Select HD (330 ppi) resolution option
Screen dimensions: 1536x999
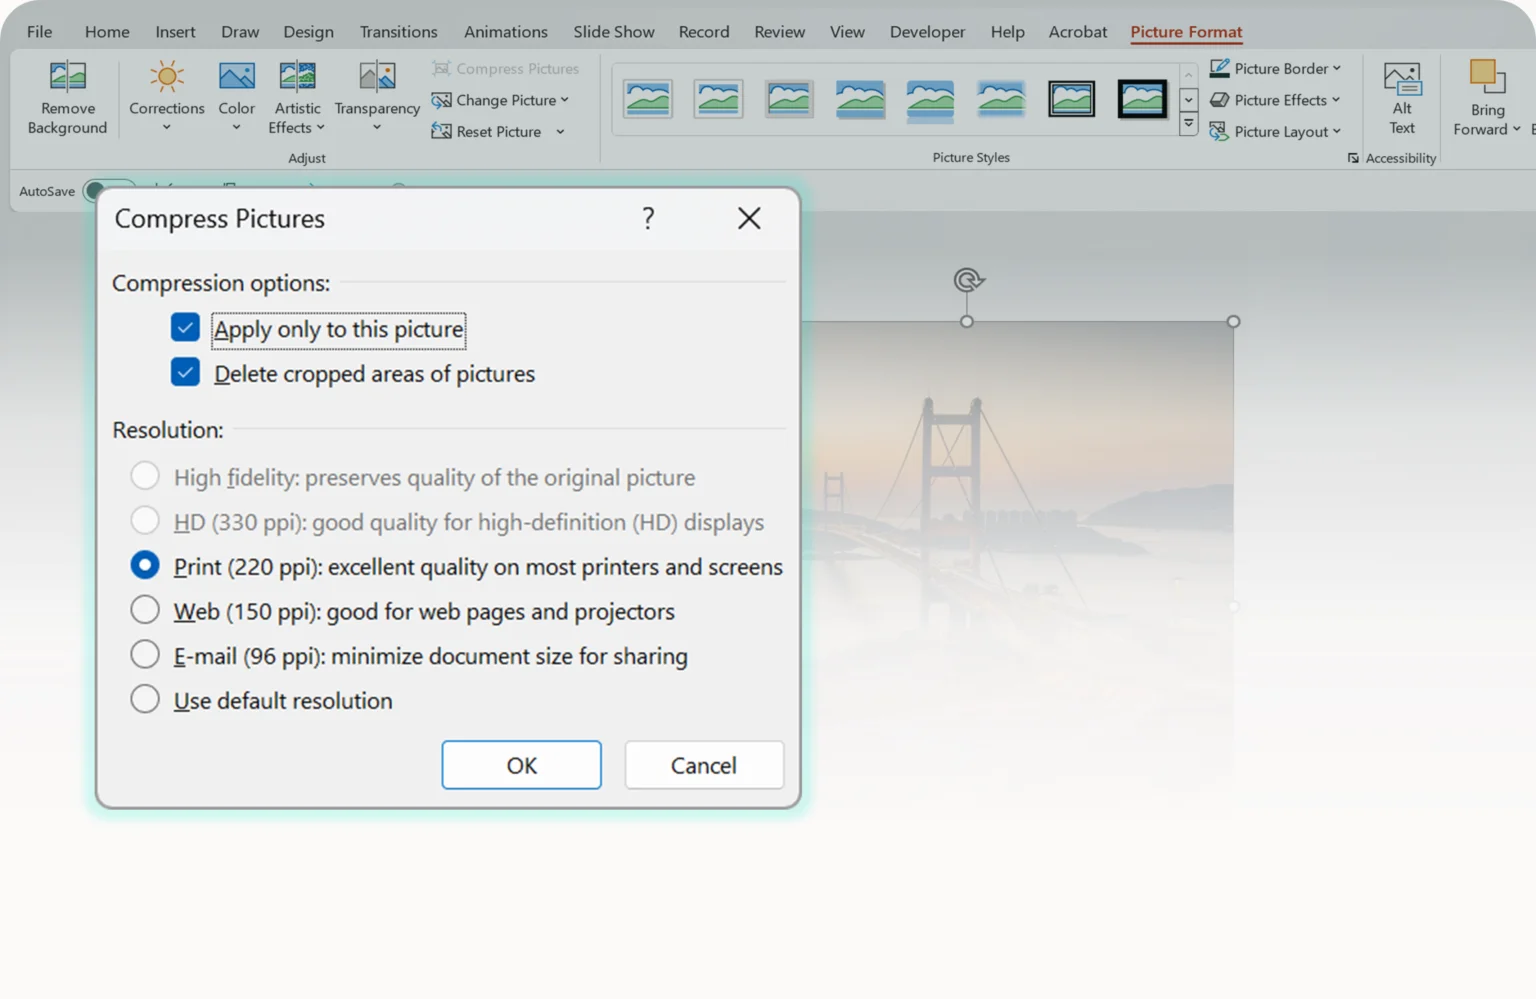click(x=145, y=520)
